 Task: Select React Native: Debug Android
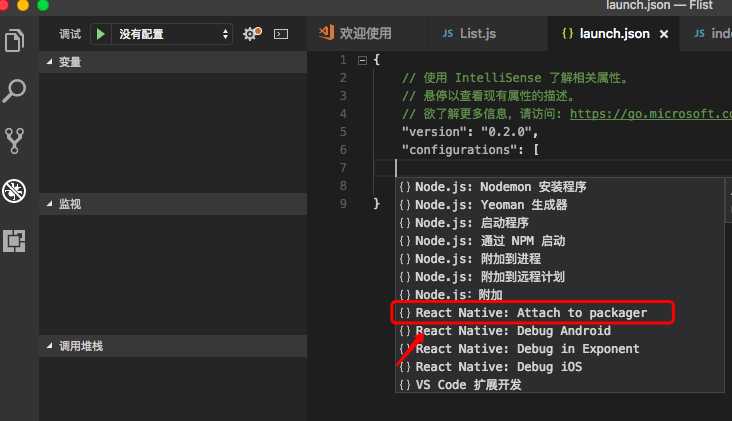559,331
